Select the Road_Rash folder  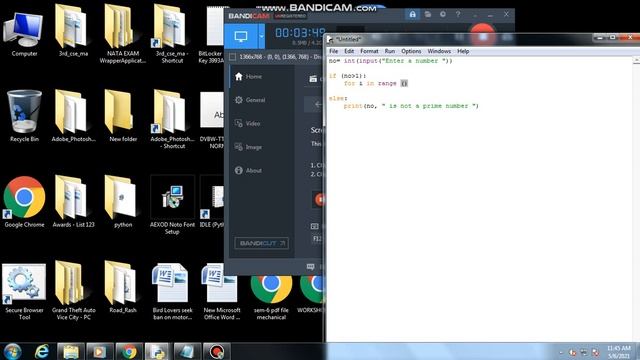click(x=122, y=288)
